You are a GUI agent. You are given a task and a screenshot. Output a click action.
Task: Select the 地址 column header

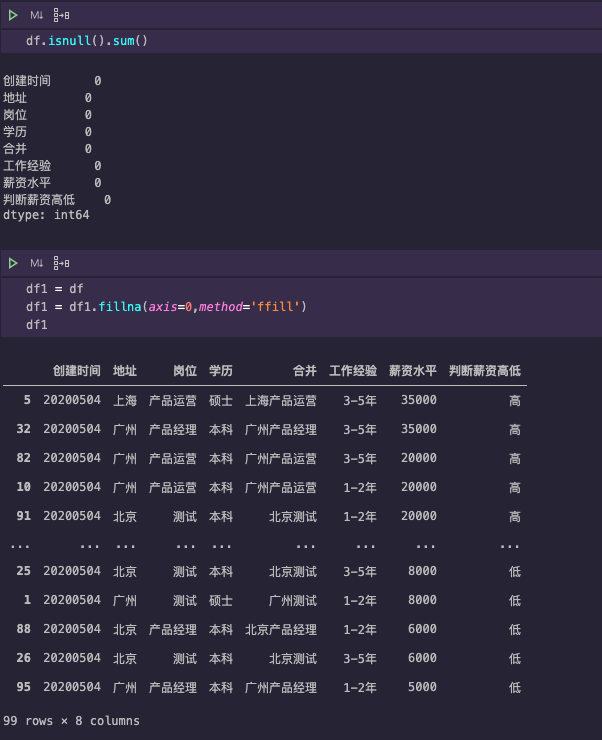point(125,370)
